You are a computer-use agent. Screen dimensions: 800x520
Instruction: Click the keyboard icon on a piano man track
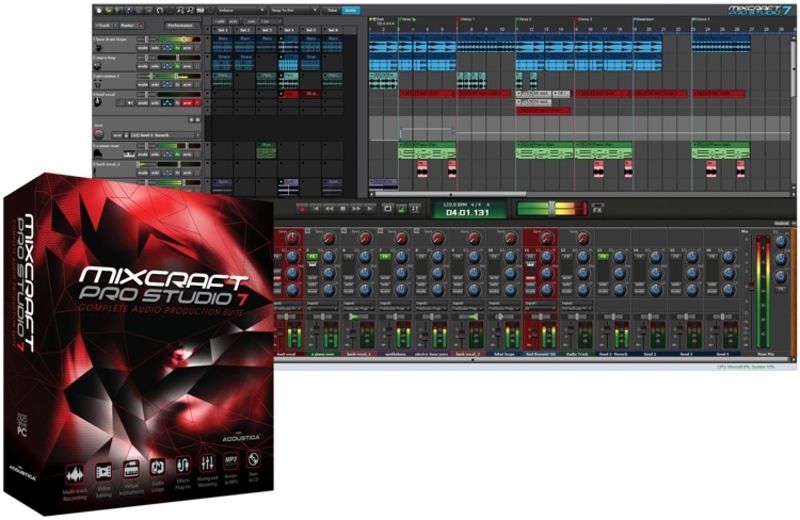(129, 154)
